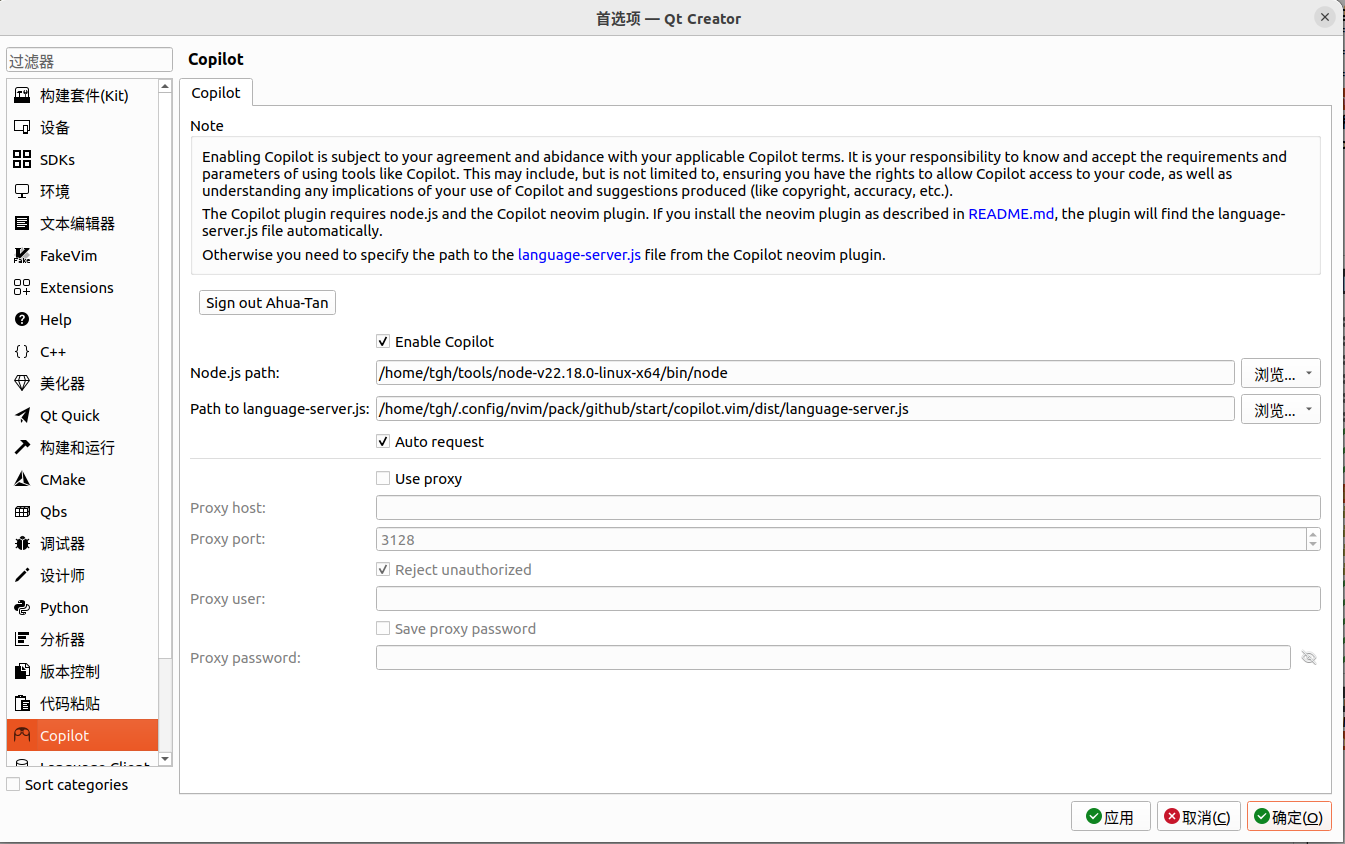Click the 确定(O) OK button
The image size is (1345, 844).
1290,817
